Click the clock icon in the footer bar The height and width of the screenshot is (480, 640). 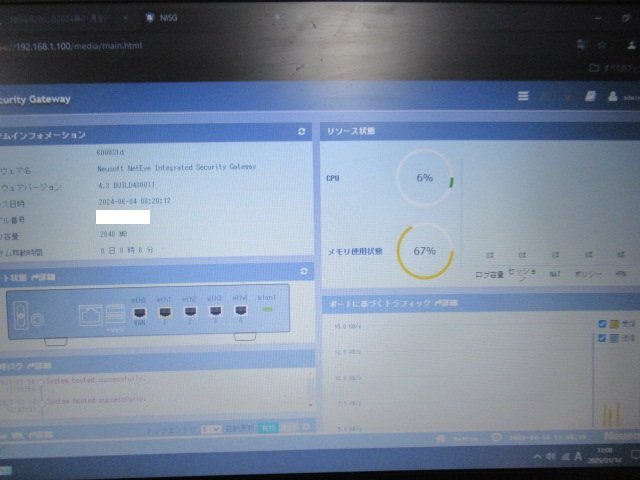496,437
